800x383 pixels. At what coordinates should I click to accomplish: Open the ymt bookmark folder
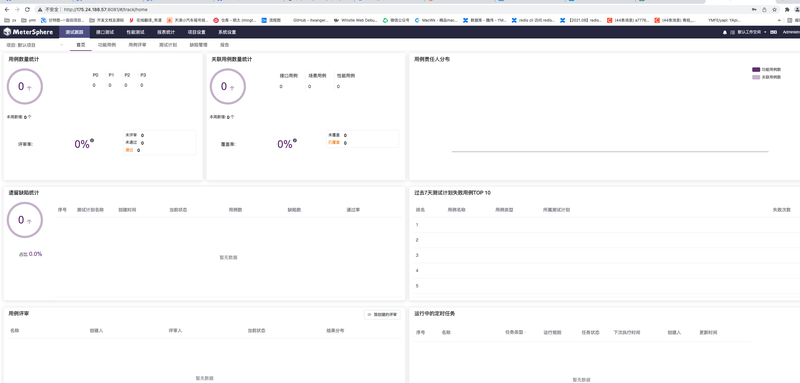(x=29, y=20)
